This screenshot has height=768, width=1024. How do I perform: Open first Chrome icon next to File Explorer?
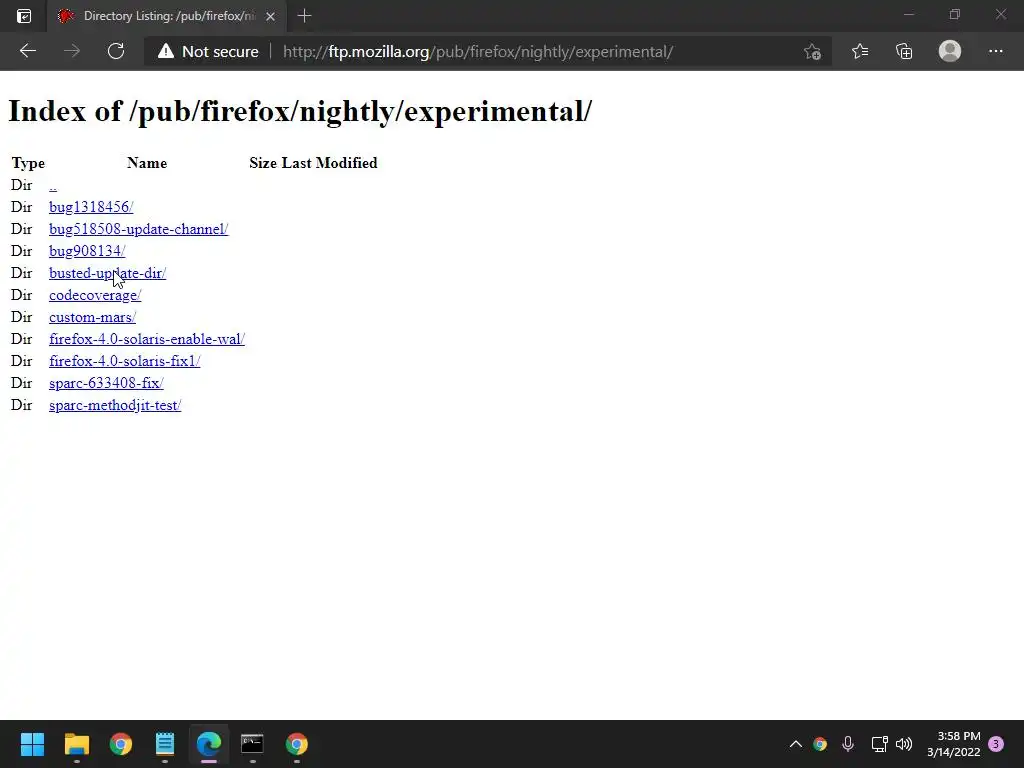click(x=121, y=744)
